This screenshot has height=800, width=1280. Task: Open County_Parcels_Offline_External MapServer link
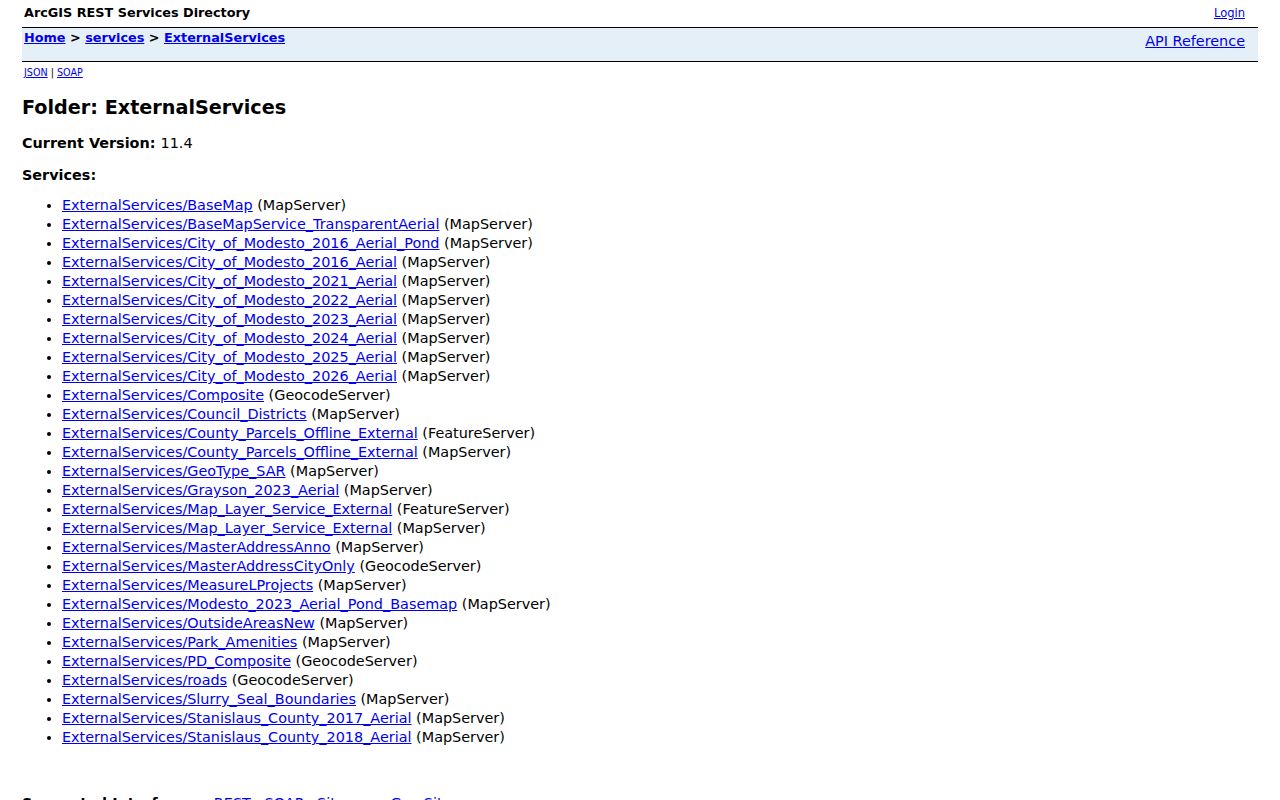click(x=240, y=452)
